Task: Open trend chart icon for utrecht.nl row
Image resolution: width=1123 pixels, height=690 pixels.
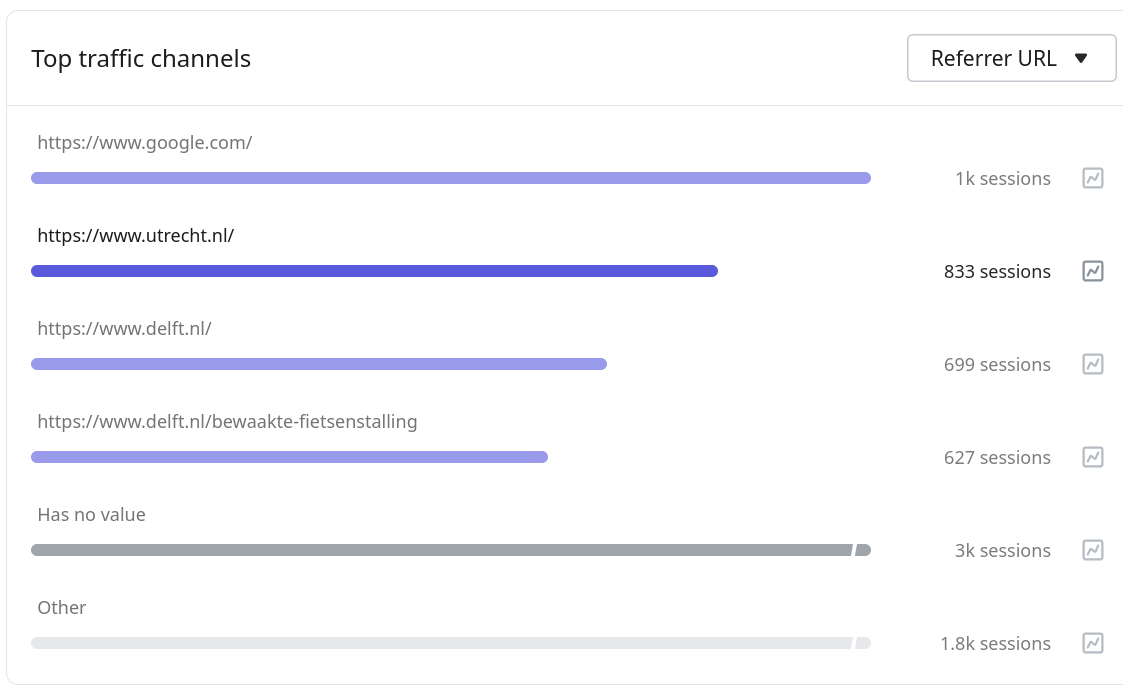Action: click(x=1093, y=271)
